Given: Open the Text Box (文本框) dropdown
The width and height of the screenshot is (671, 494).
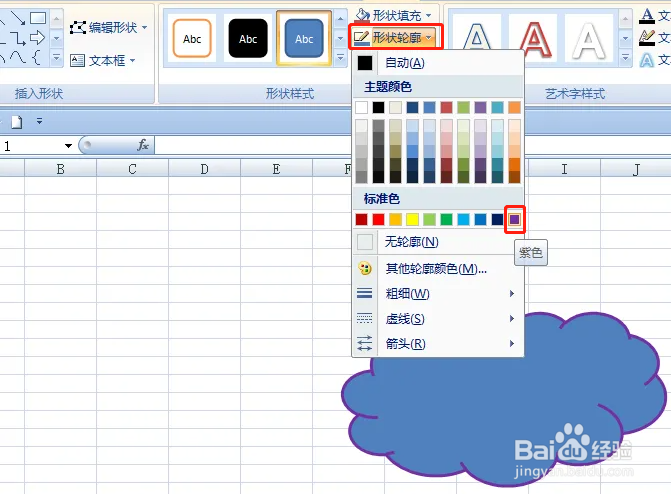Looking at the screenshot, I should [x=103, y=60].
